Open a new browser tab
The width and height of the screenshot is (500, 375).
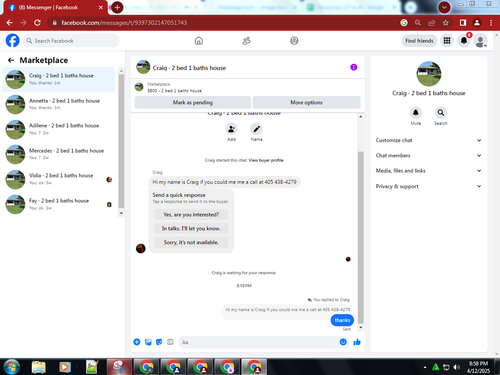coord(117,7)
